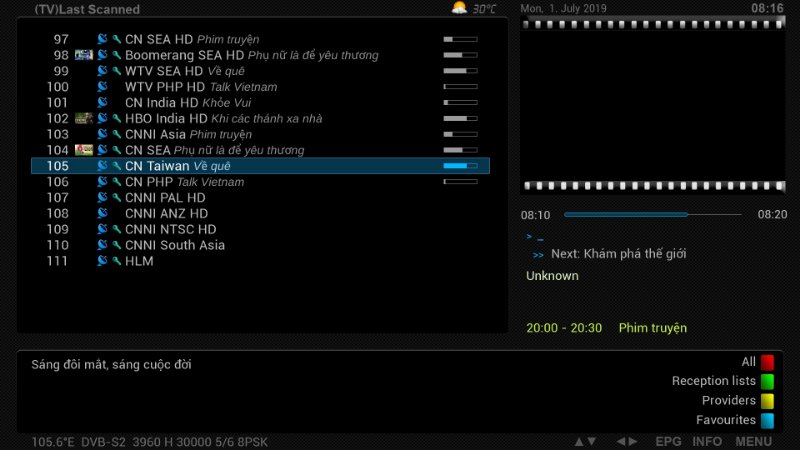
Task: Click up/down navigation arrows
Action: point(585,441)
